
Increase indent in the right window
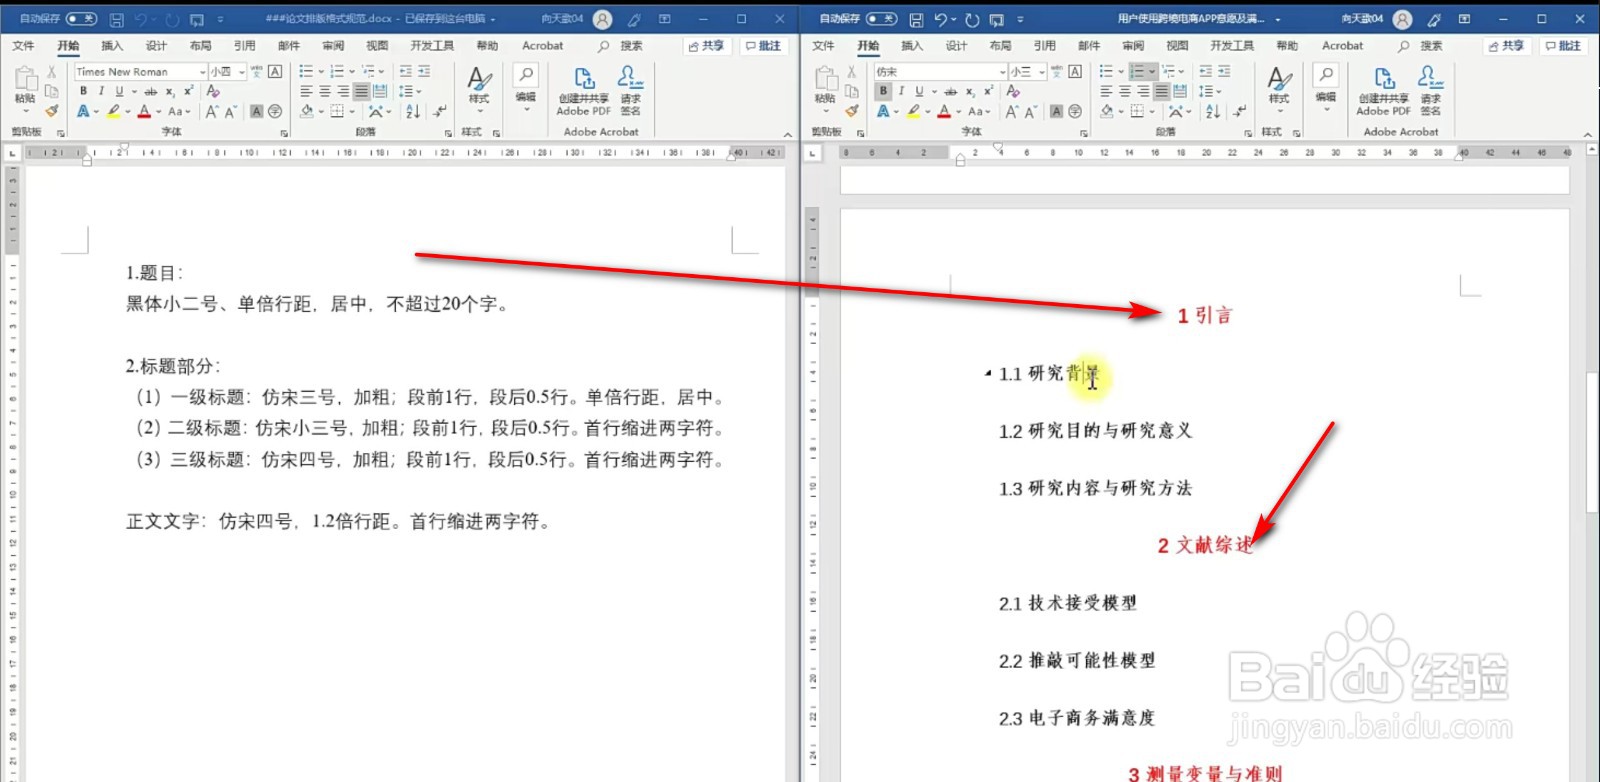click(x=1224, y=71)
